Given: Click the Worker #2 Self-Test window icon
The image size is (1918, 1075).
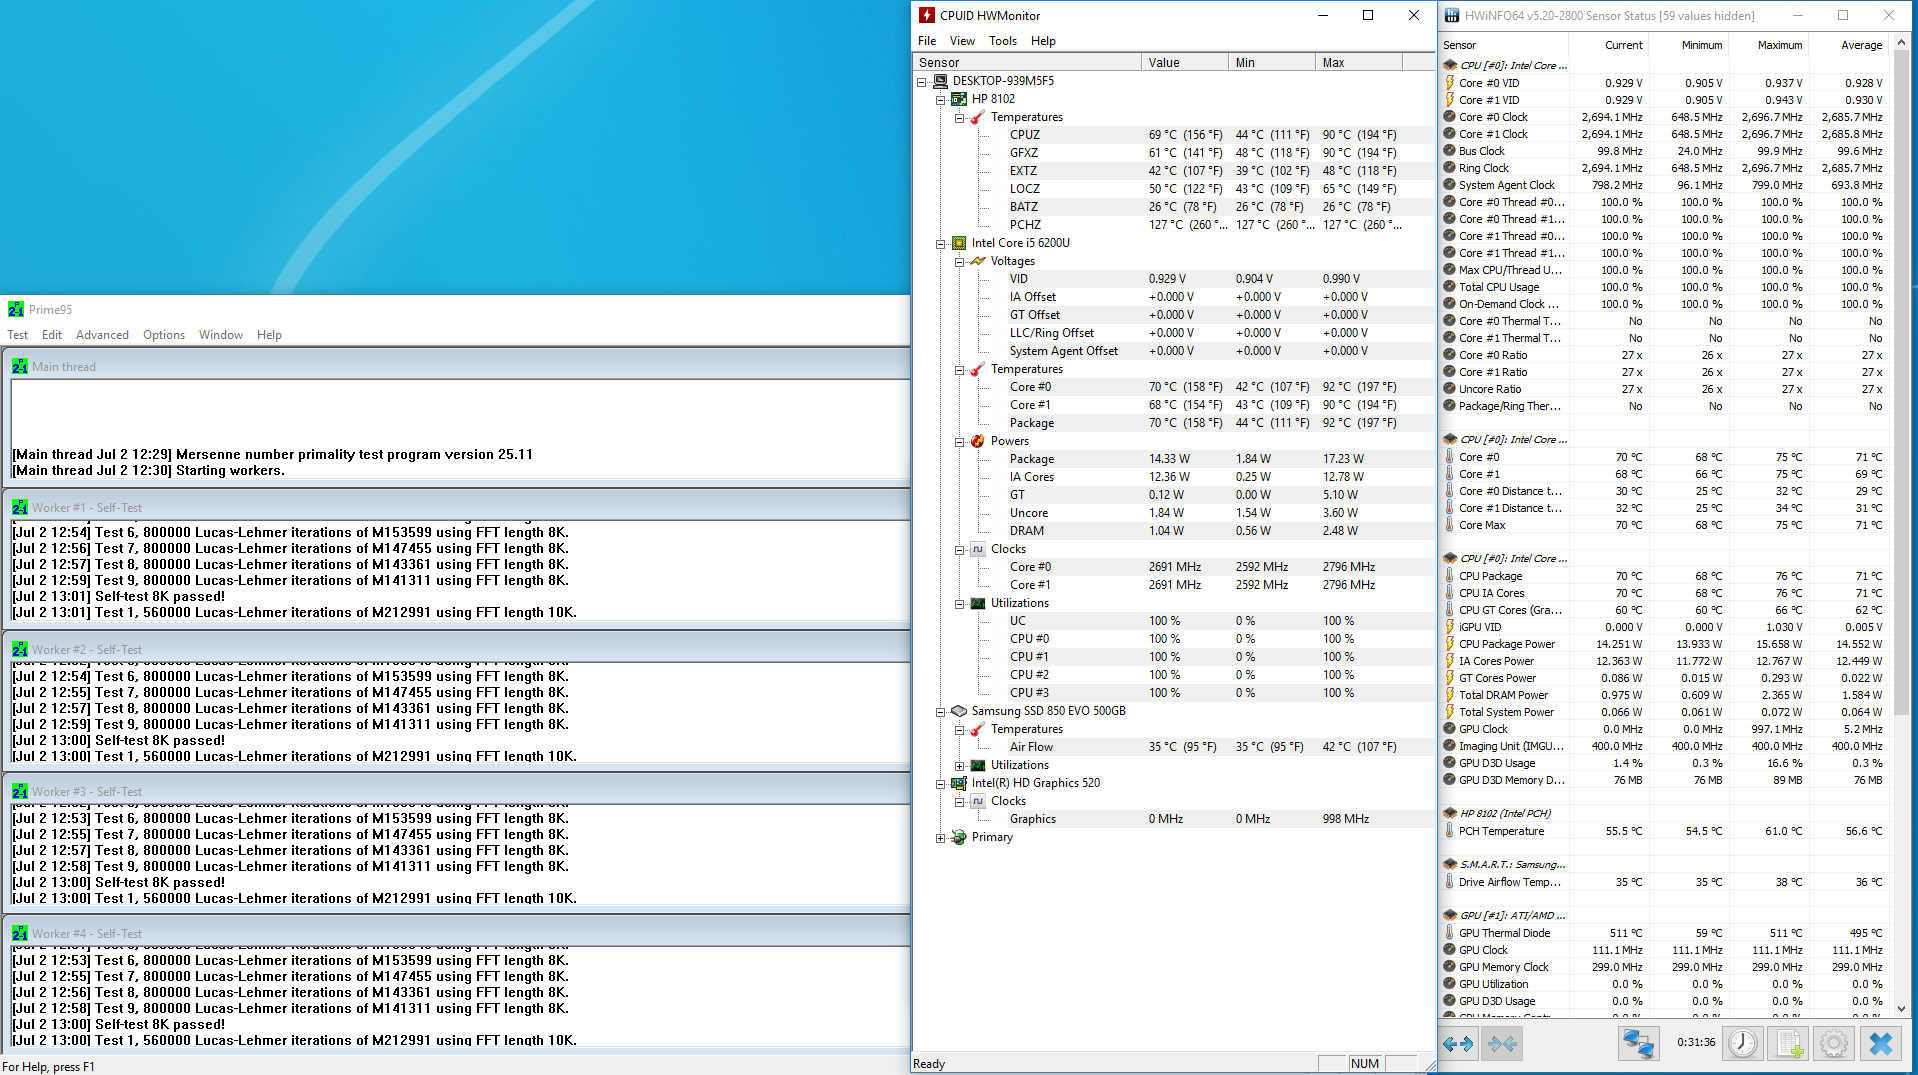Looking at the screenshot, I should 20,650.
